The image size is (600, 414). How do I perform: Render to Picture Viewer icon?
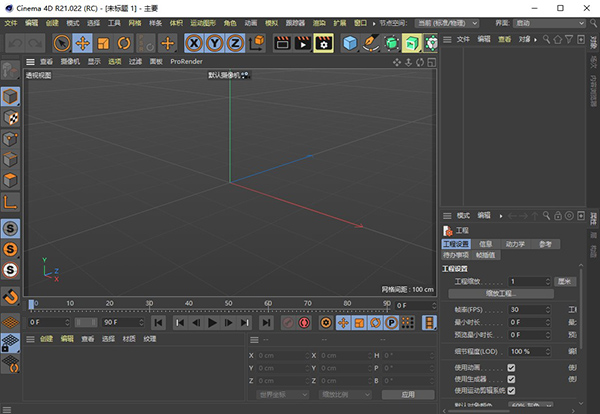pyautogui.click(x=303, y=43)
